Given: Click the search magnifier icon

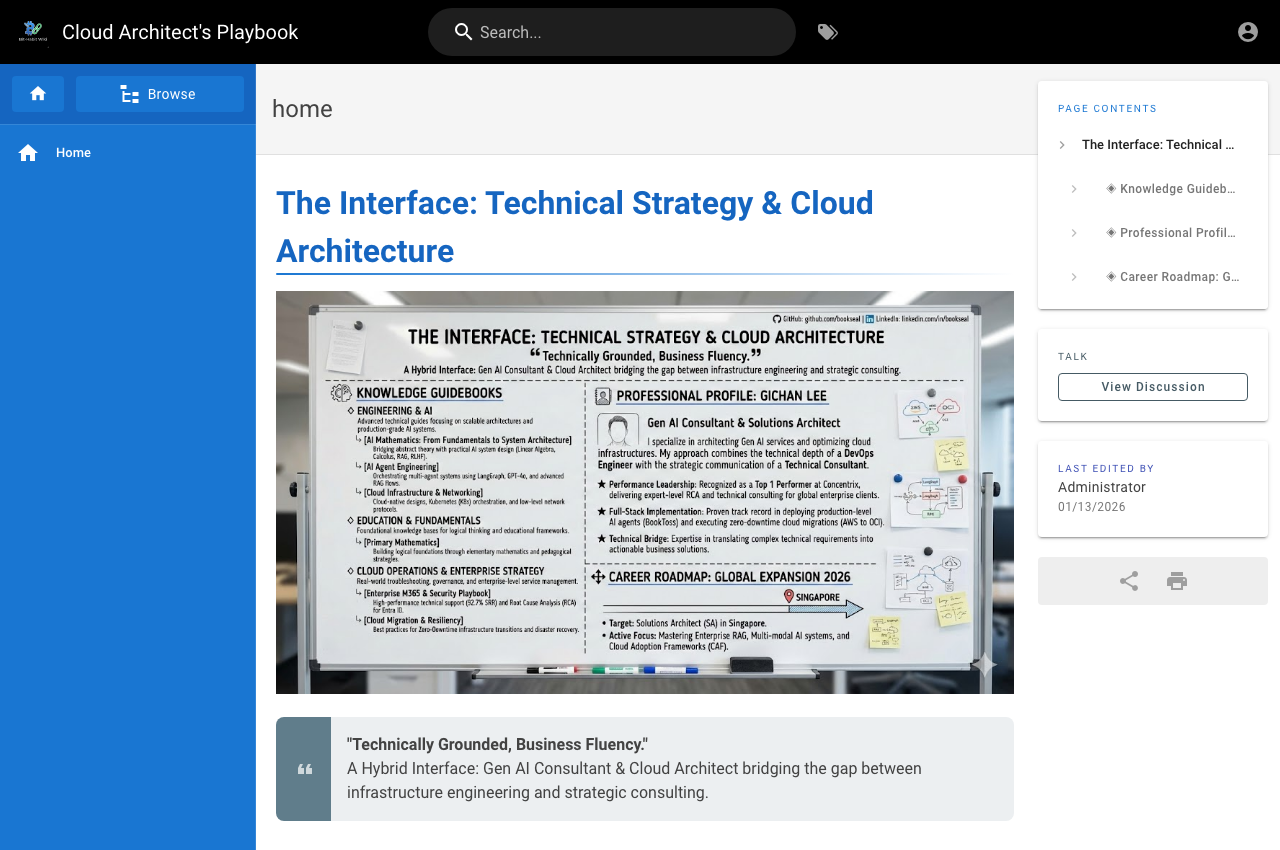Looking at the screenshot, I should pyautogui.click(x=463, y=32).
